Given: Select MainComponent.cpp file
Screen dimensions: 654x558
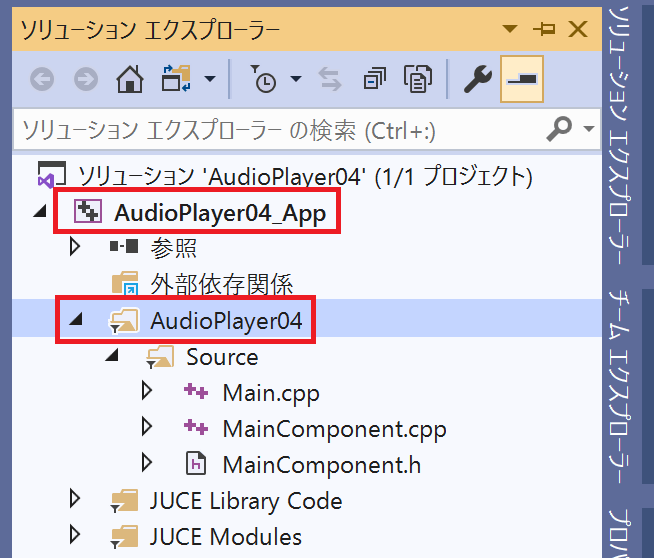Looking at the screenshot, I should pos(335,429).
